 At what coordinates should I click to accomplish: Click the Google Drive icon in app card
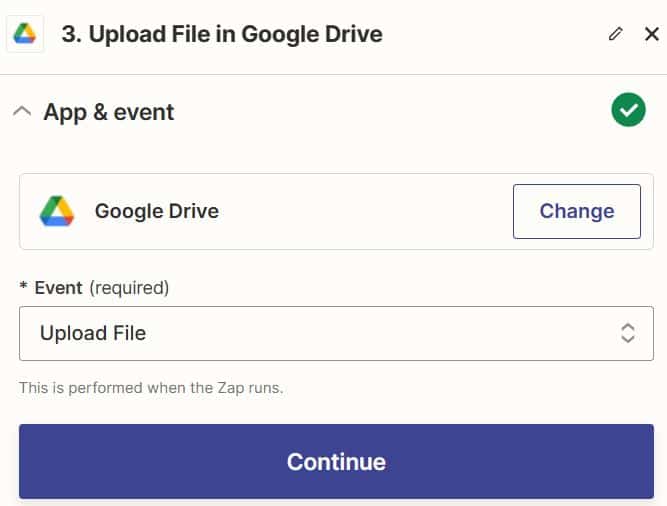click(57, 211)
